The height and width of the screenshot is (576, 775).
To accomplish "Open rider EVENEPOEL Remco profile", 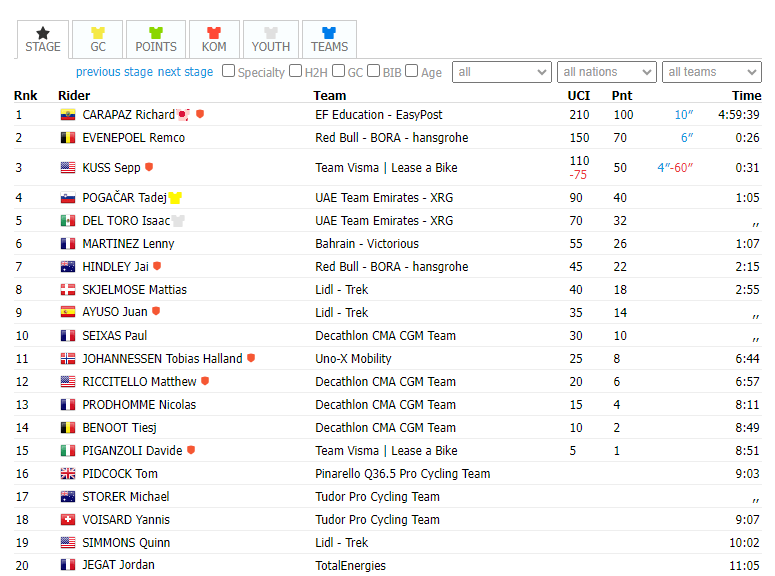I will (x=133, y=137).
